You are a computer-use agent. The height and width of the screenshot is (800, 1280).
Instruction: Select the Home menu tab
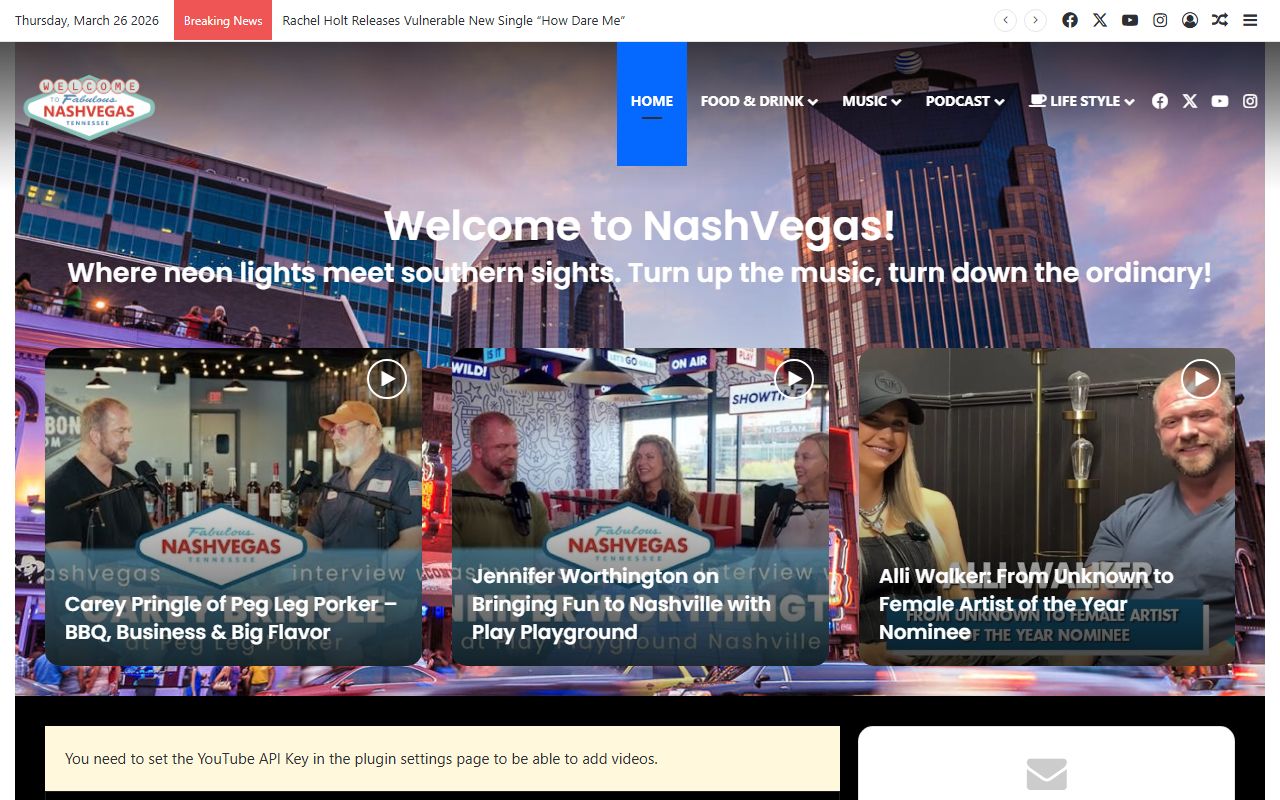(x=652, y=101)
